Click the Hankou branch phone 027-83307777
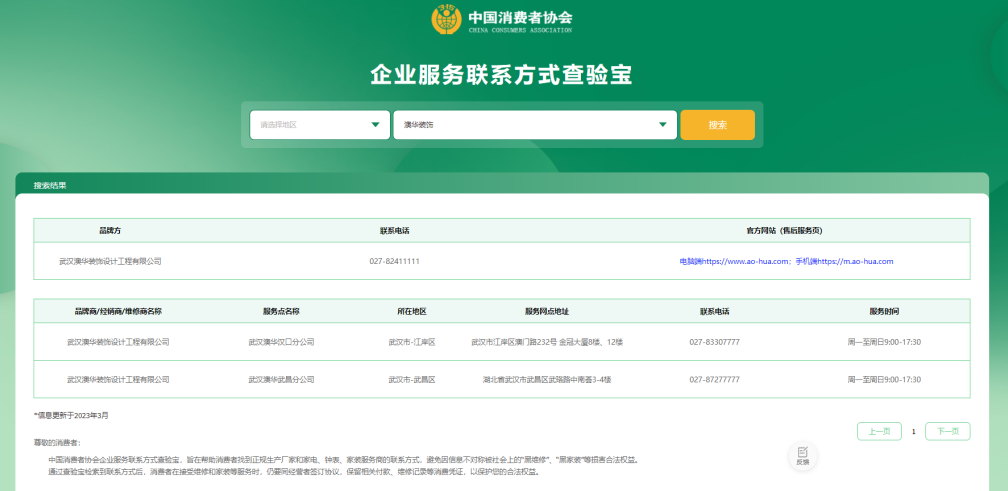The image size is (1008, 491). [714, 342]
